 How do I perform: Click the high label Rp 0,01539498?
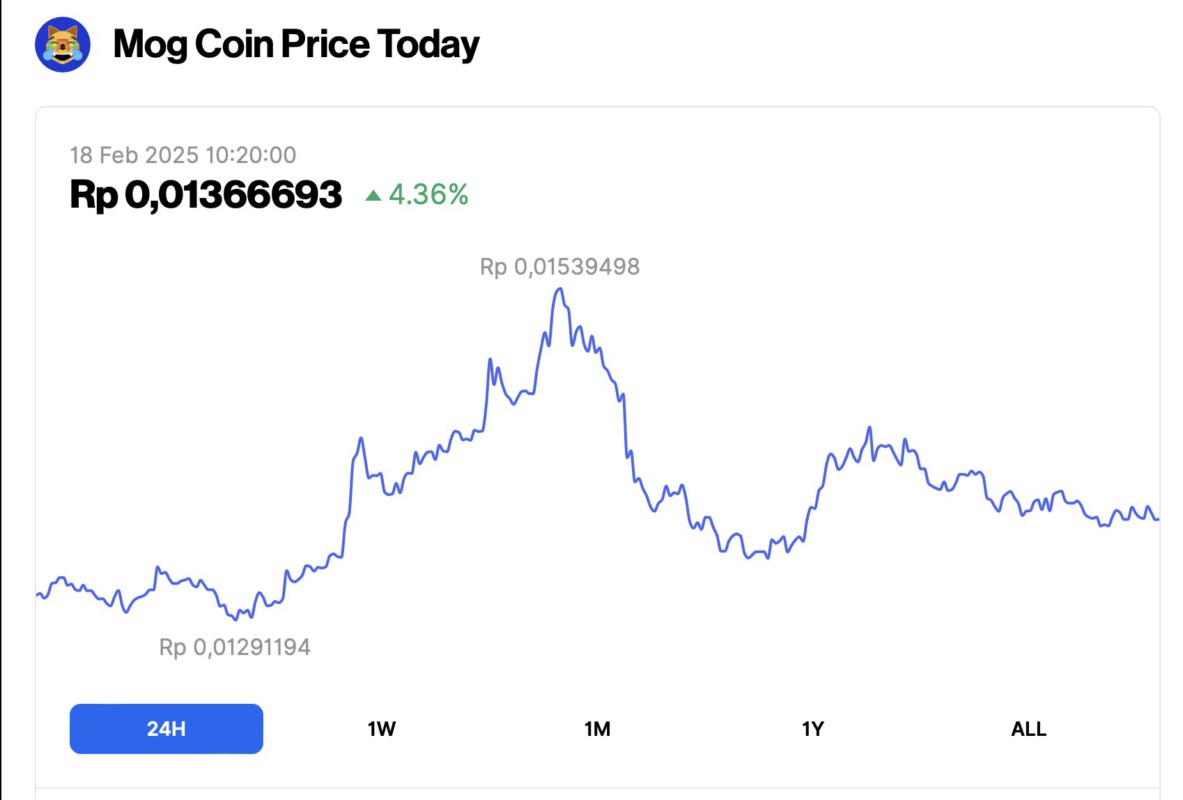pos(560,267)
